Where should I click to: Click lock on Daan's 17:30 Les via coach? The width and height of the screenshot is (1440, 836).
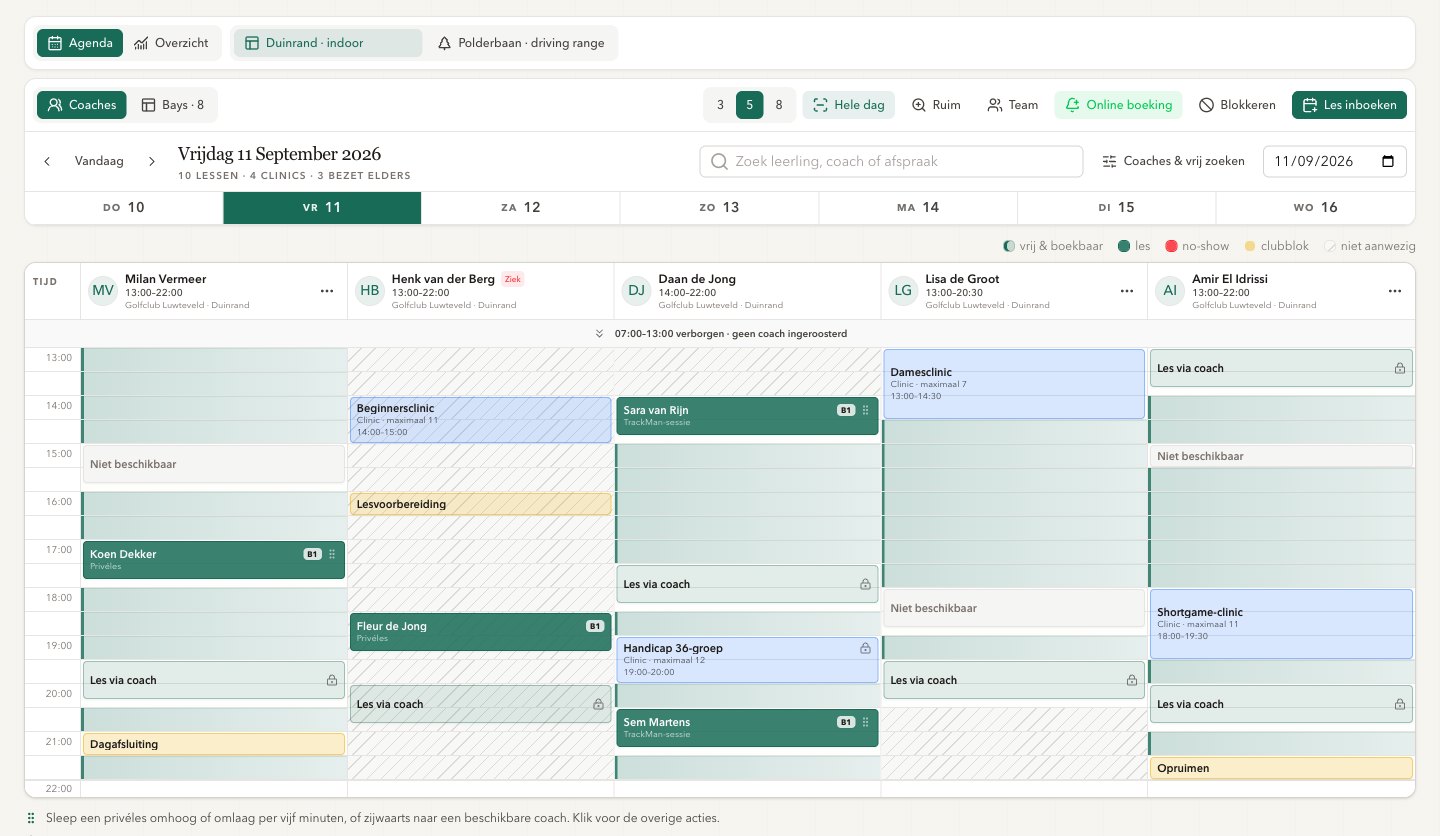tap(866, 584)
